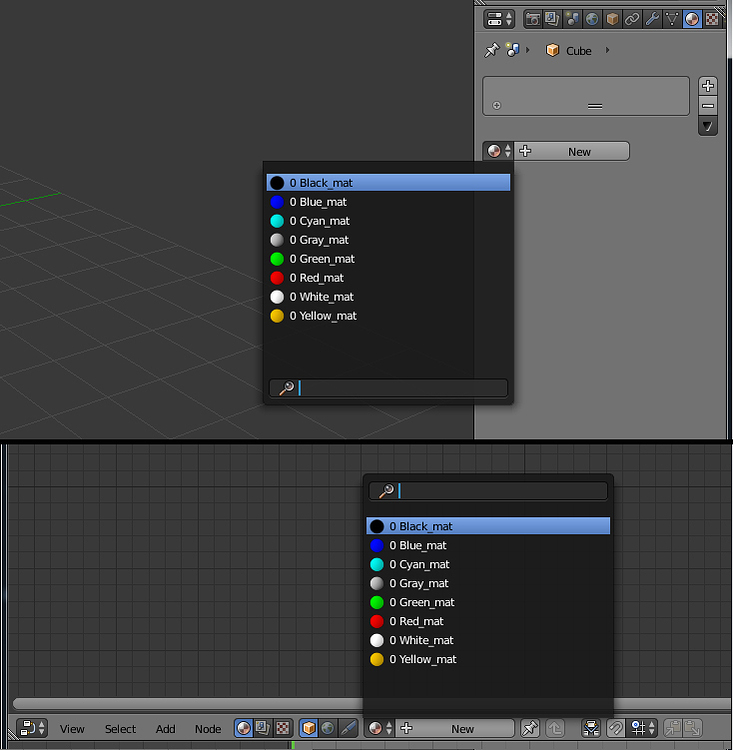Open the Object Data triangle tab

point(672,19)
